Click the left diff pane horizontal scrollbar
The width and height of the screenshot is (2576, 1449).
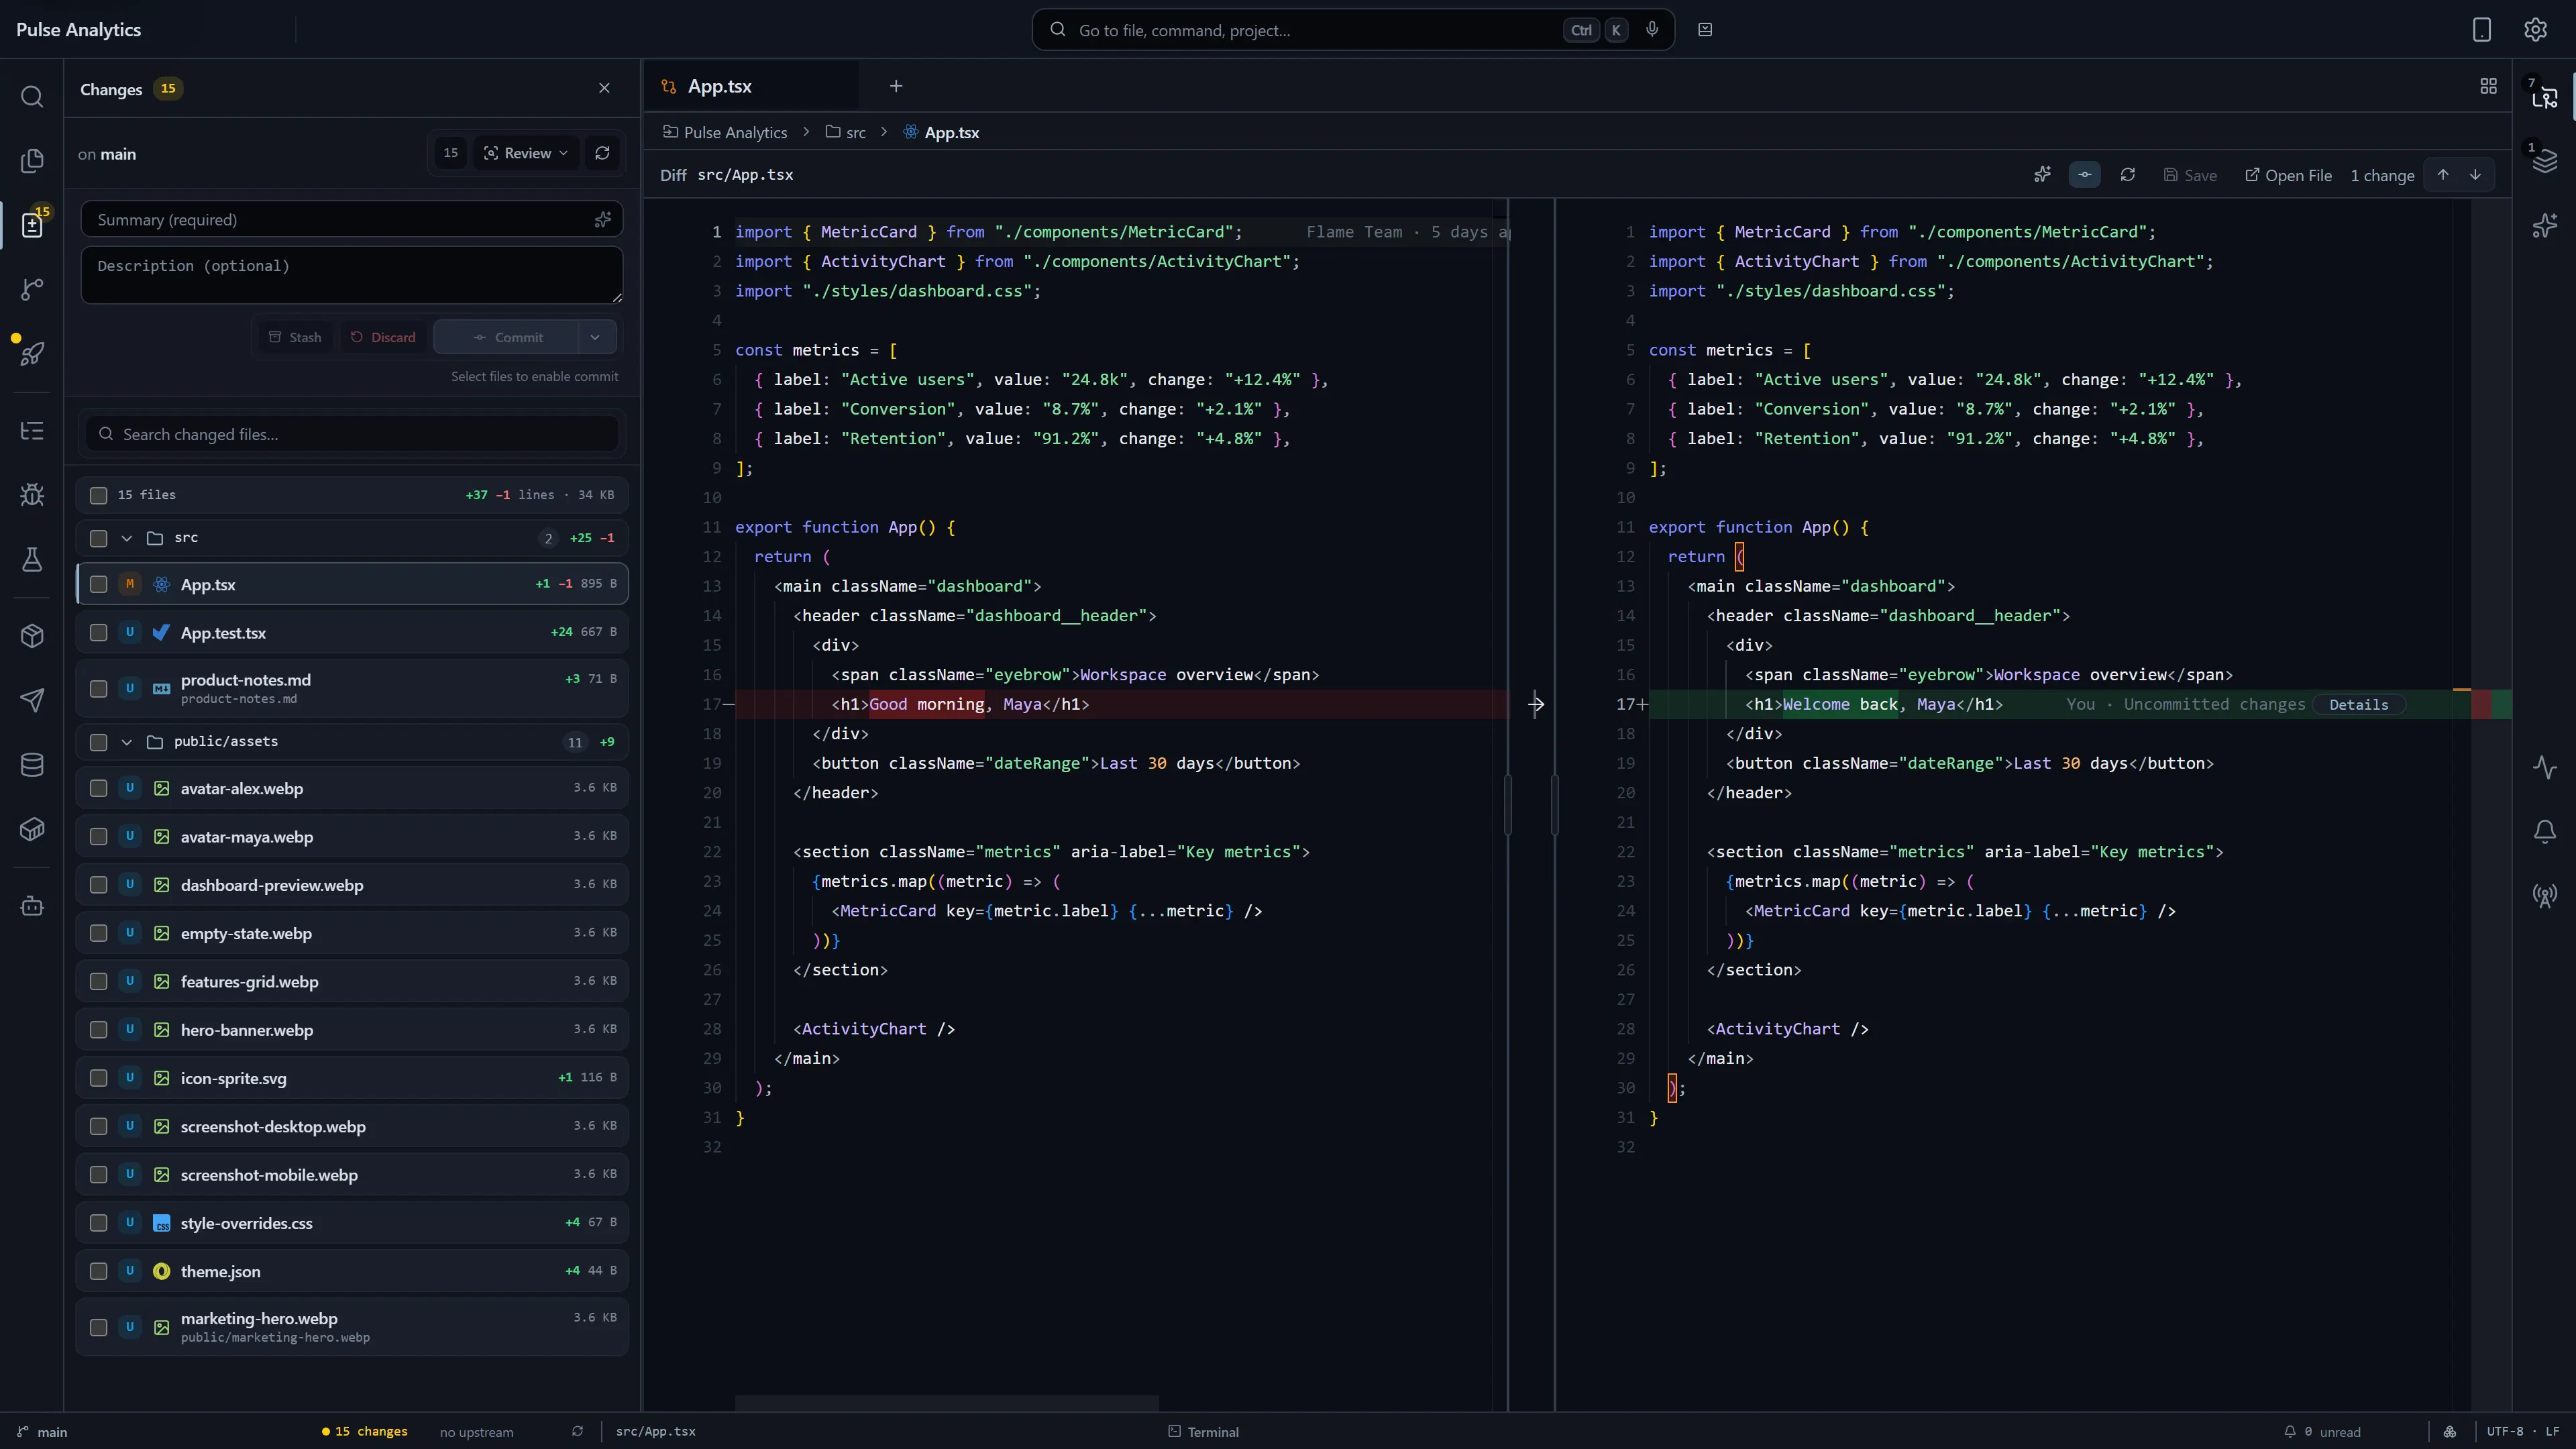tap(947, 1403)
